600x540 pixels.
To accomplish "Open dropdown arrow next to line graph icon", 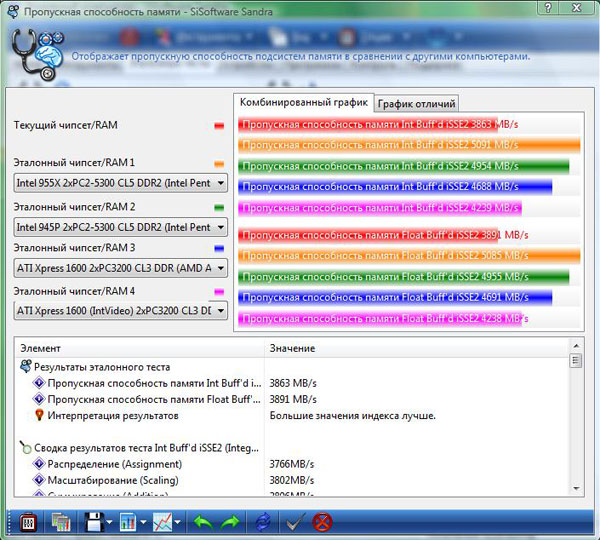I will point(178,522).
